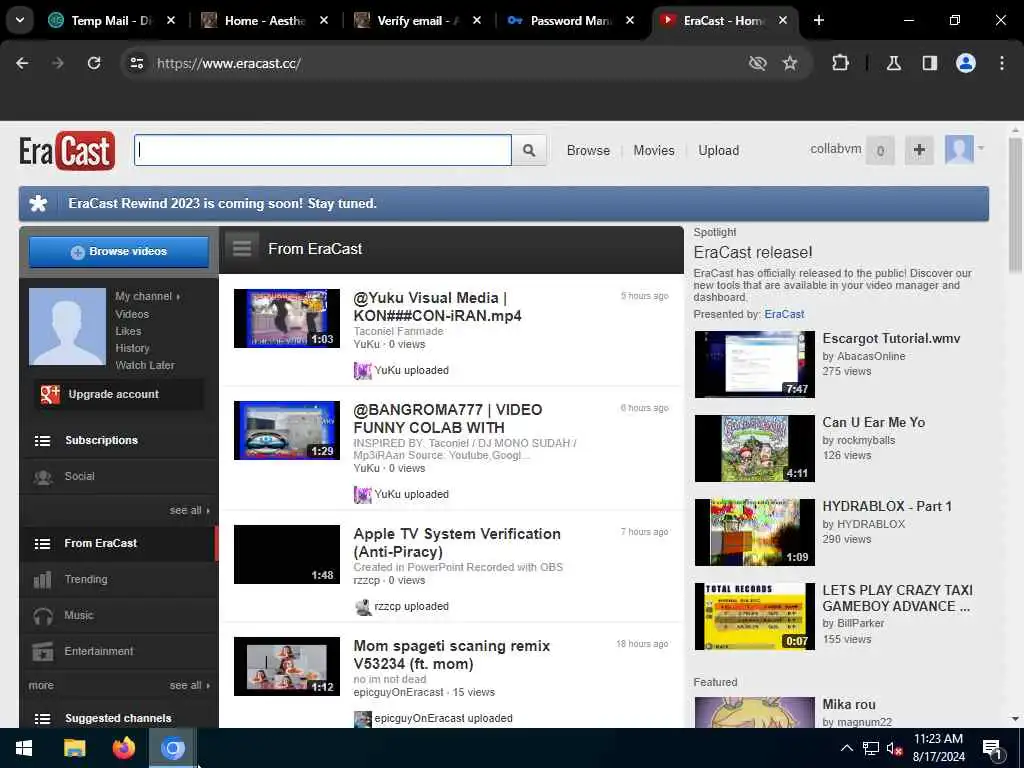Expand see all under Entertainment
Viewport: 1024px width, 768px height.
click(189, 685)
